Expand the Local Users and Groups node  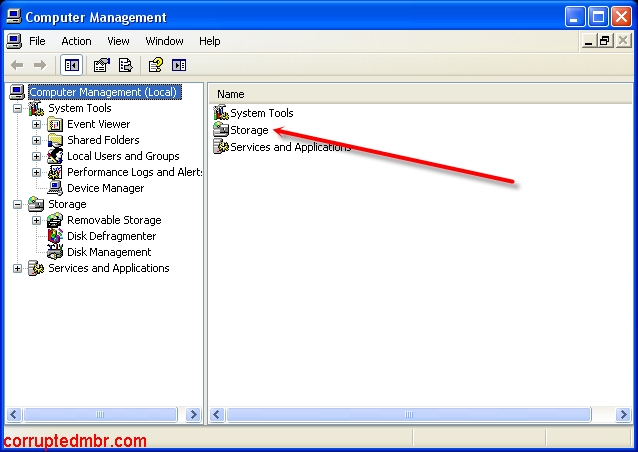point(37,156)
